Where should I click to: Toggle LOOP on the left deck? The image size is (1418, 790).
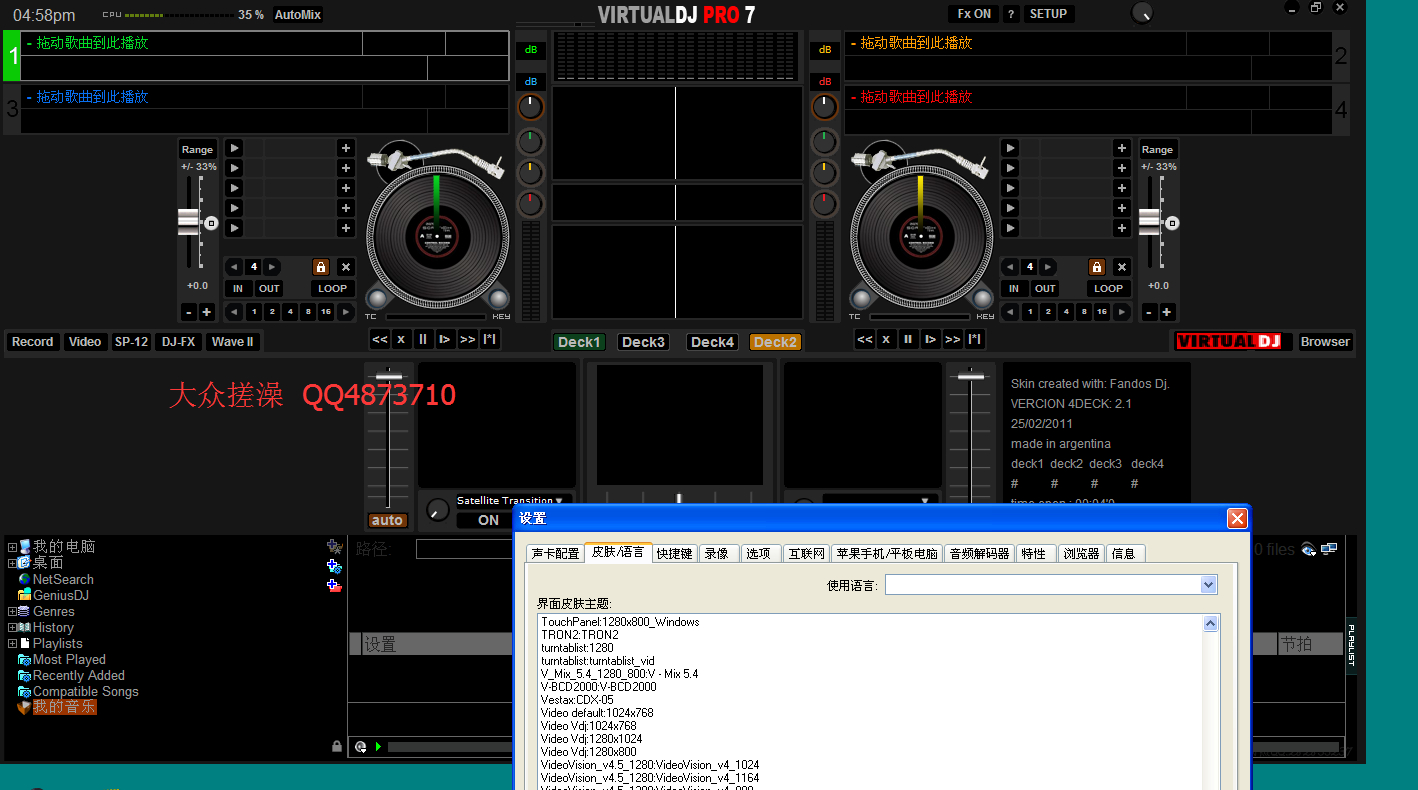(333, 288)
